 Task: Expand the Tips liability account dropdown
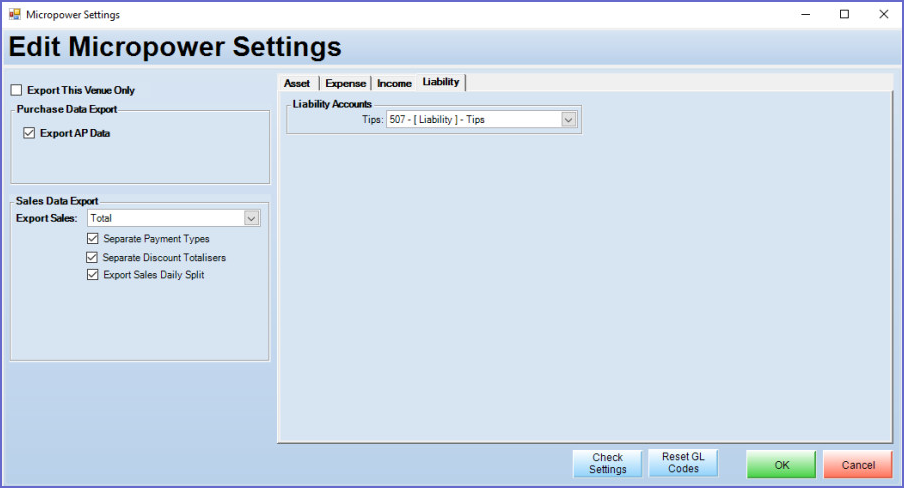[568, 119]
